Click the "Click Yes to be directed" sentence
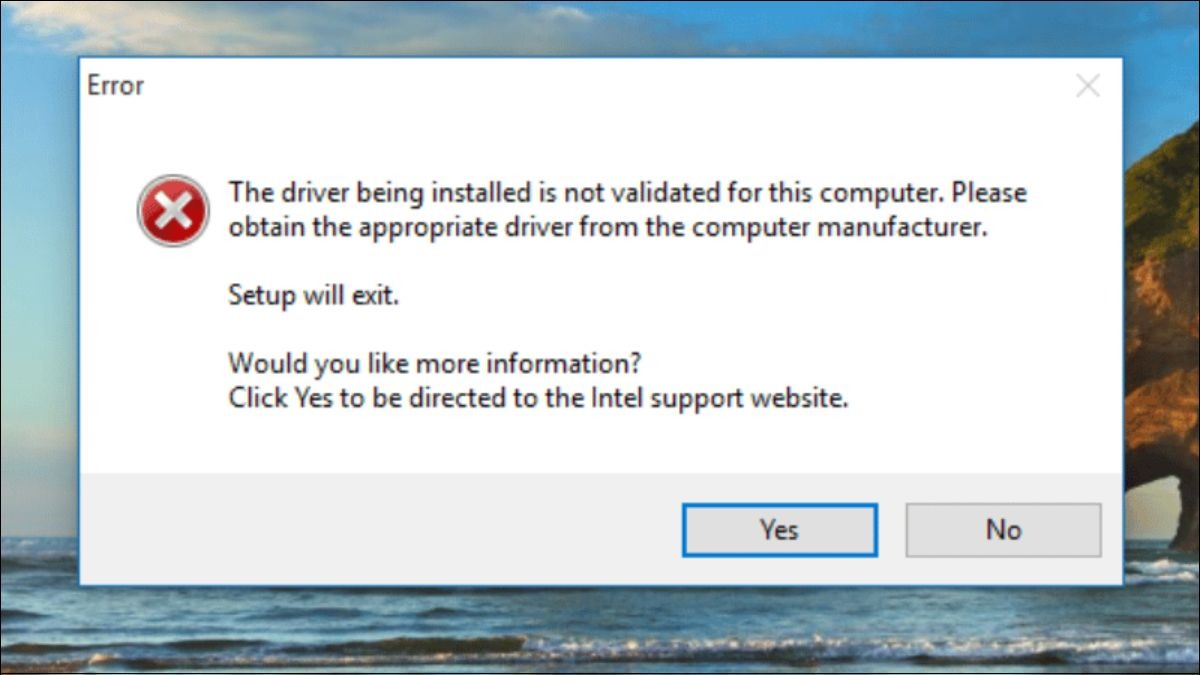Image resolution: width=1200 pixels, height=675 pixels. 538,398
